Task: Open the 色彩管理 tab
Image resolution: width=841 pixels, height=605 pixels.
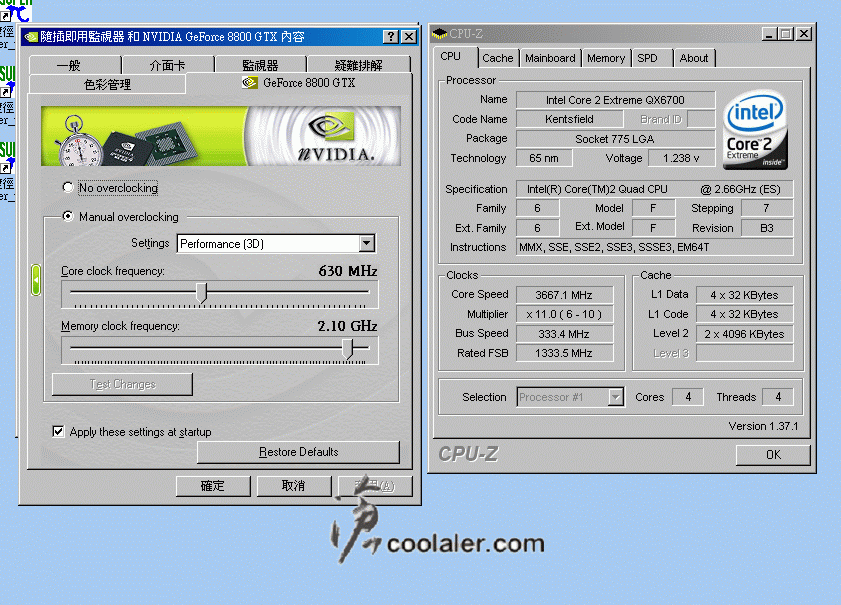Action: [107, 84]
